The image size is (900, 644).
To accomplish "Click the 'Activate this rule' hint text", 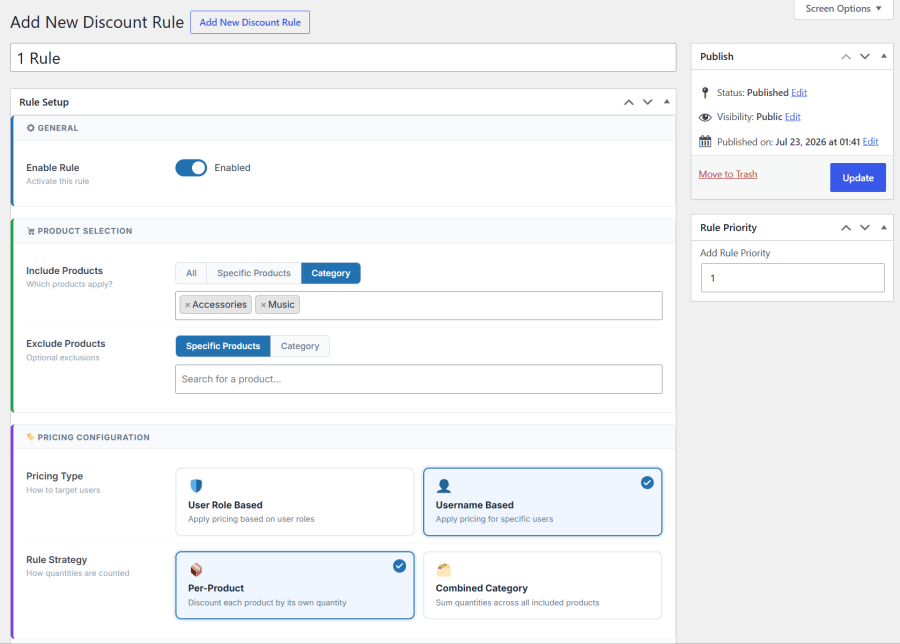I will [x=57, y=181].
